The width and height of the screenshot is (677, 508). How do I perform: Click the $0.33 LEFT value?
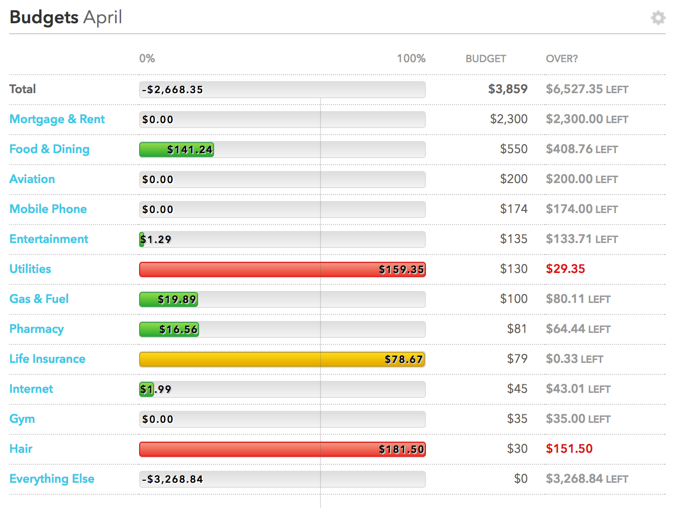point(574,359)
